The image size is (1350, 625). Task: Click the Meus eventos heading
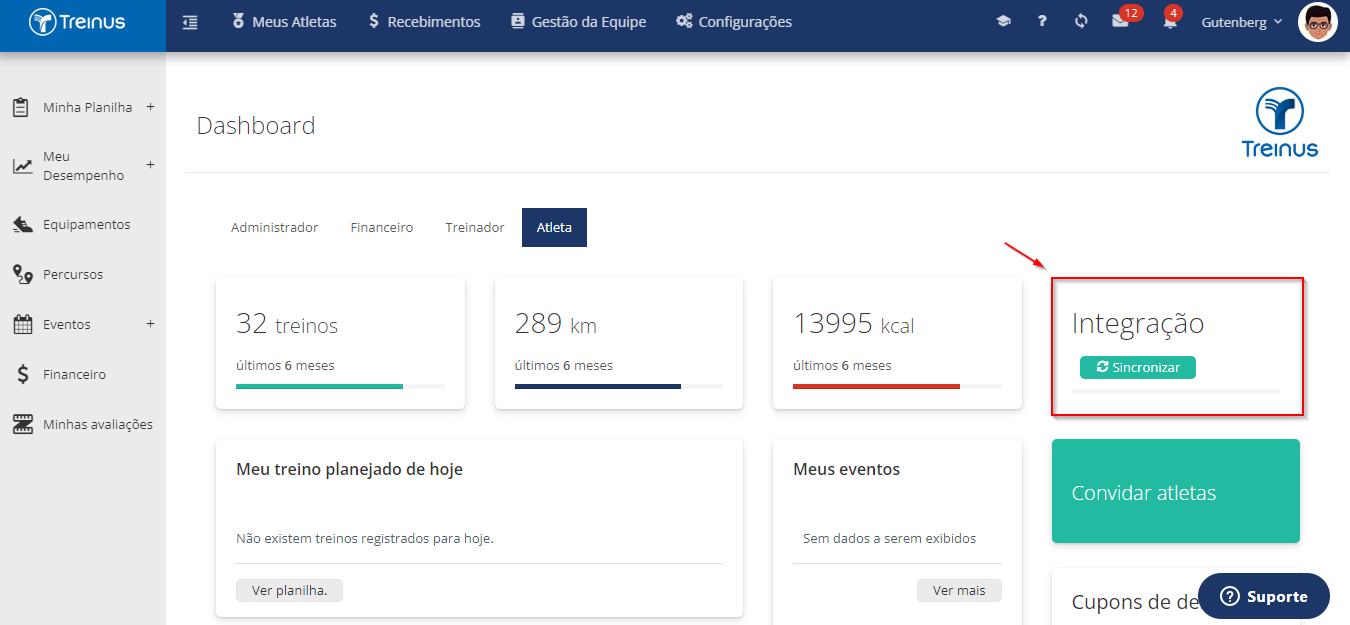(x=846, y=469)
